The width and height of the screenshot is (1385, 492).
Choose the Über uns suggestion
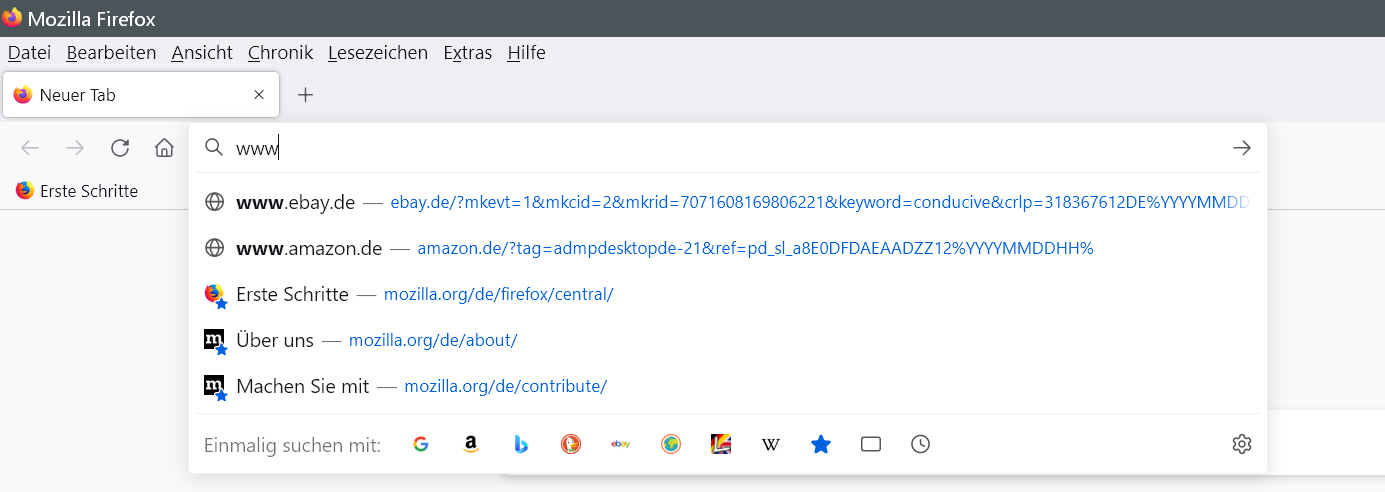tap(728, 340)
